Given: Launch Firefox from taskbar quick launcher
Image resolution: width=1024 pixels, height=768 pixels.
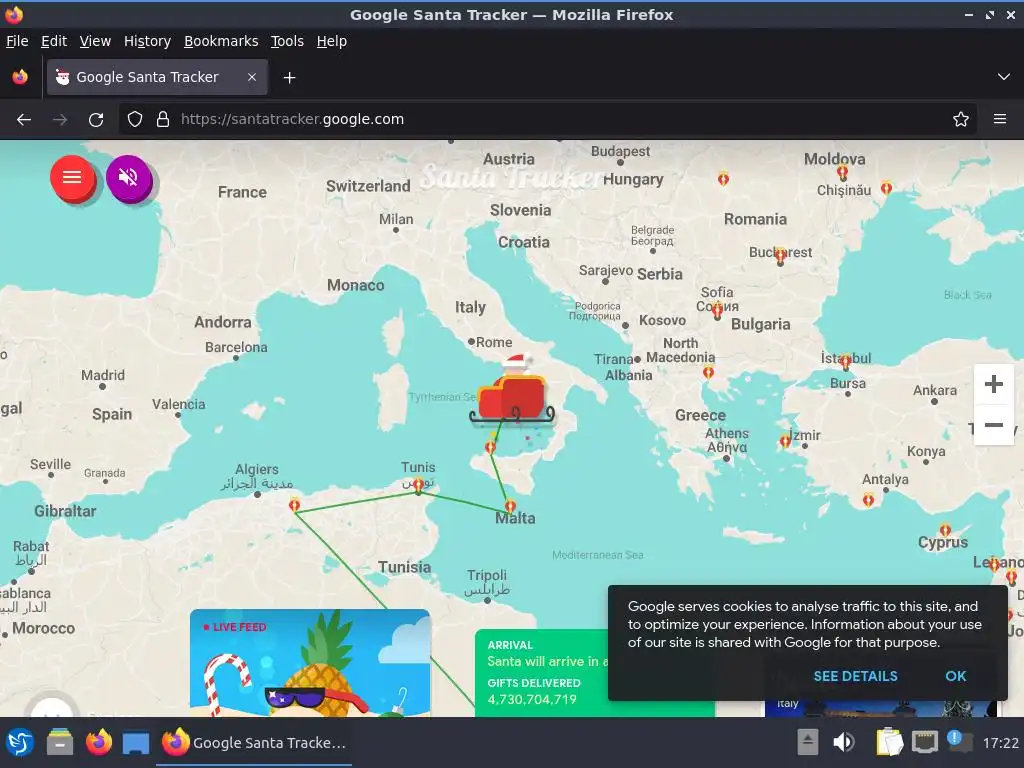Looking at the screenshot, I should [x=99, y=743].
